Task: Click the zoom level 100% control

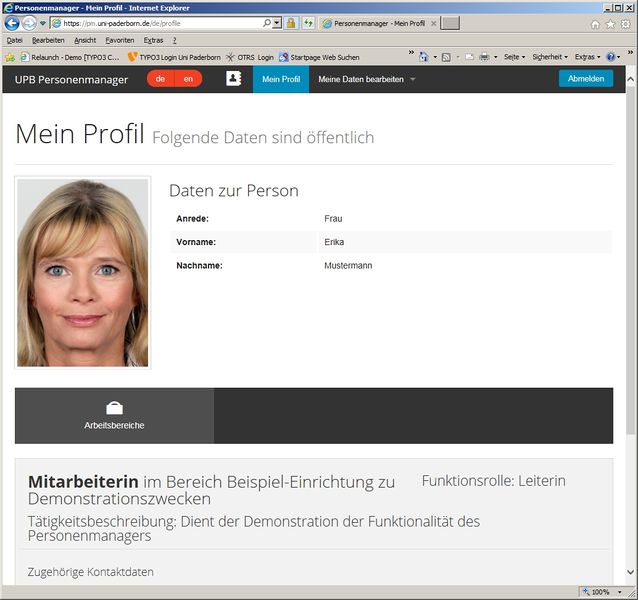Action: coord(603,592)
